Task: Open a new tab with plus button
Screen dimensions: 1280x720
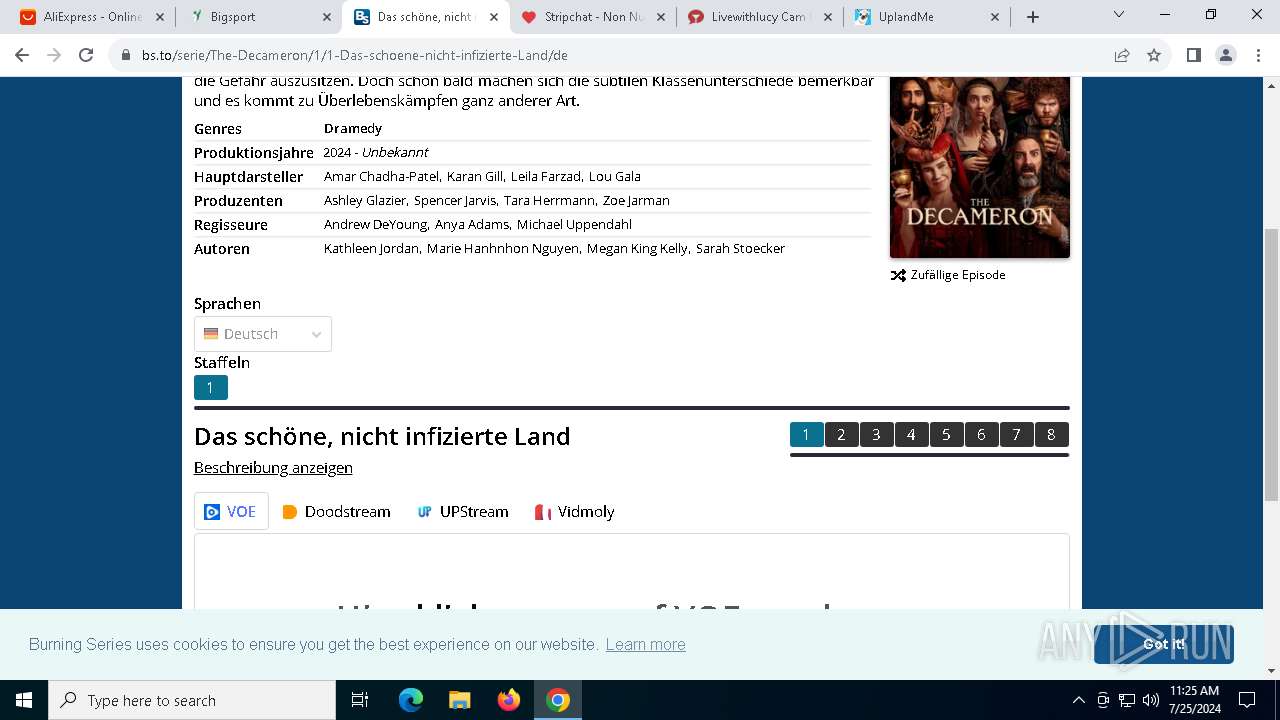Action: [x=1033, y=17]
